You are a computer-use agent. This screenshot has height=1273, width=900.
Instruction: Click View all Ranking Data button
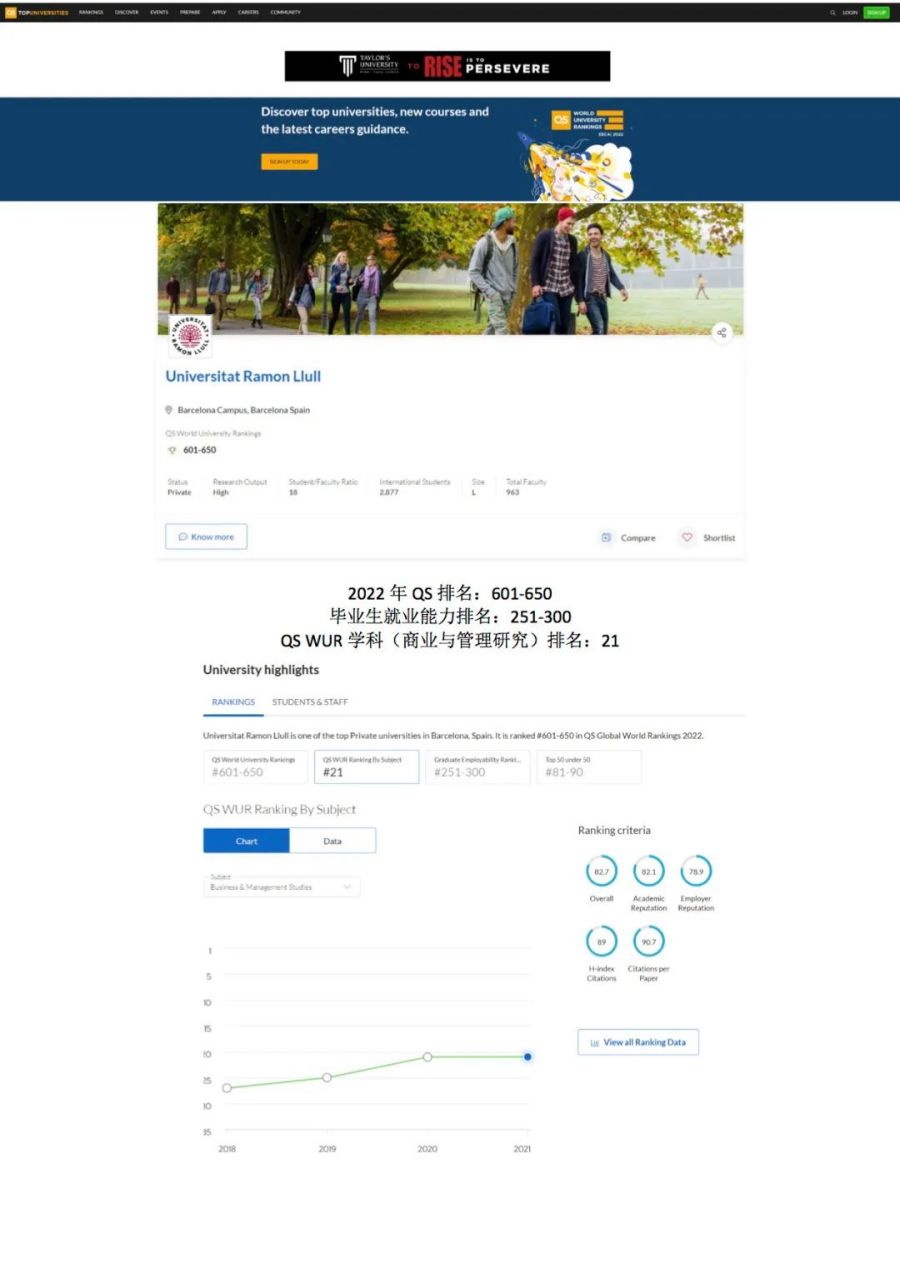point(638,1042)
